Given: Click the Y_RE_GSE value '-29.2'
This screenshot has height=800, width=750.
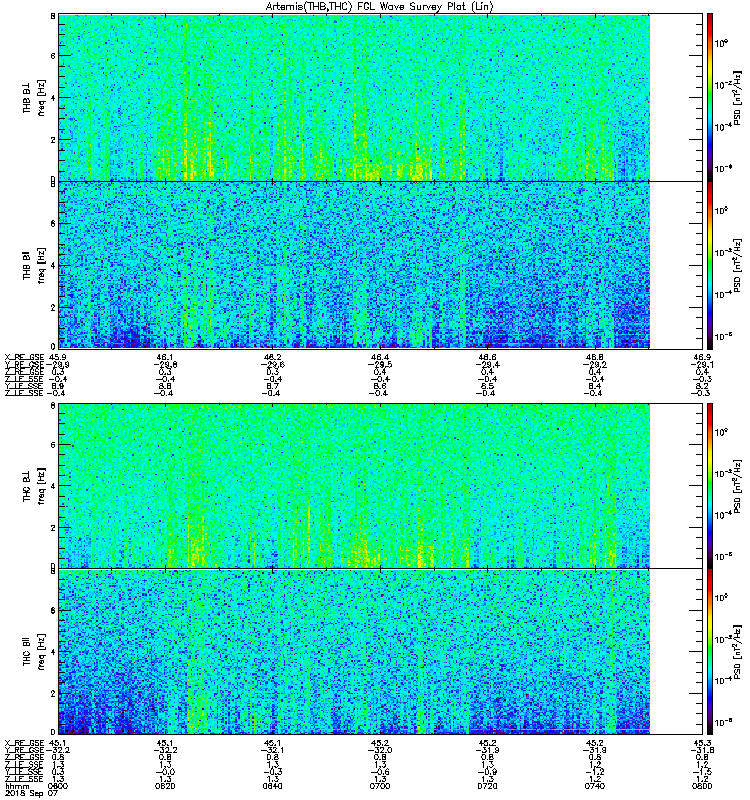Looking at the screenshot, I should 595,365.
